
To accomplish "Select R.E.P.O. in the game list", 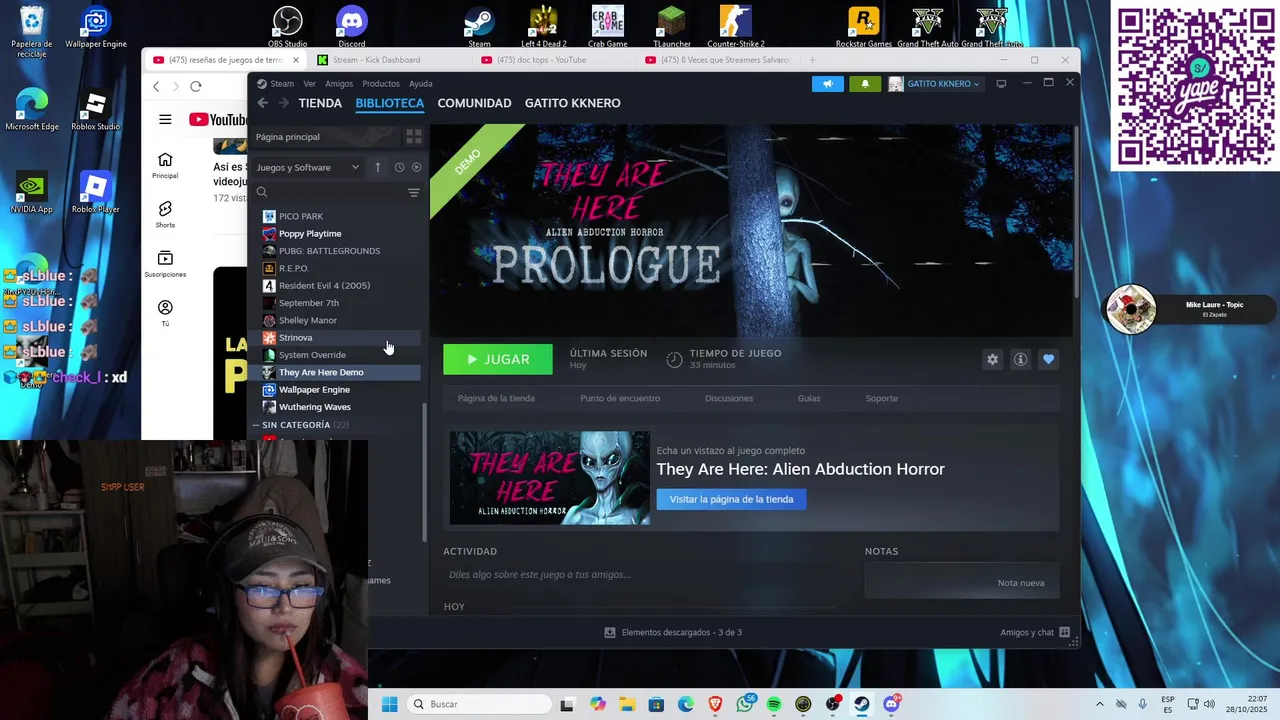I will click(337, 268).
